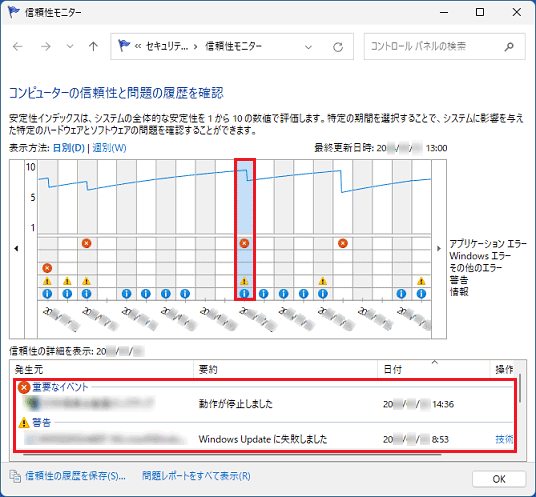
Task: Select the rightmost information icon in the chart
Action: (x=421, y=294)
